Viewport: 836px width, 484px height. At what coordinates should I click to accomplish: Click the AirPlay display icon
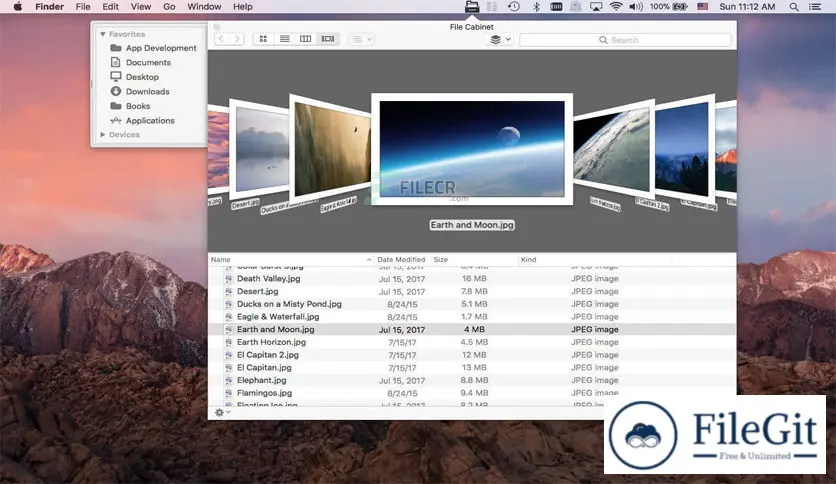(x=596, y=6)
